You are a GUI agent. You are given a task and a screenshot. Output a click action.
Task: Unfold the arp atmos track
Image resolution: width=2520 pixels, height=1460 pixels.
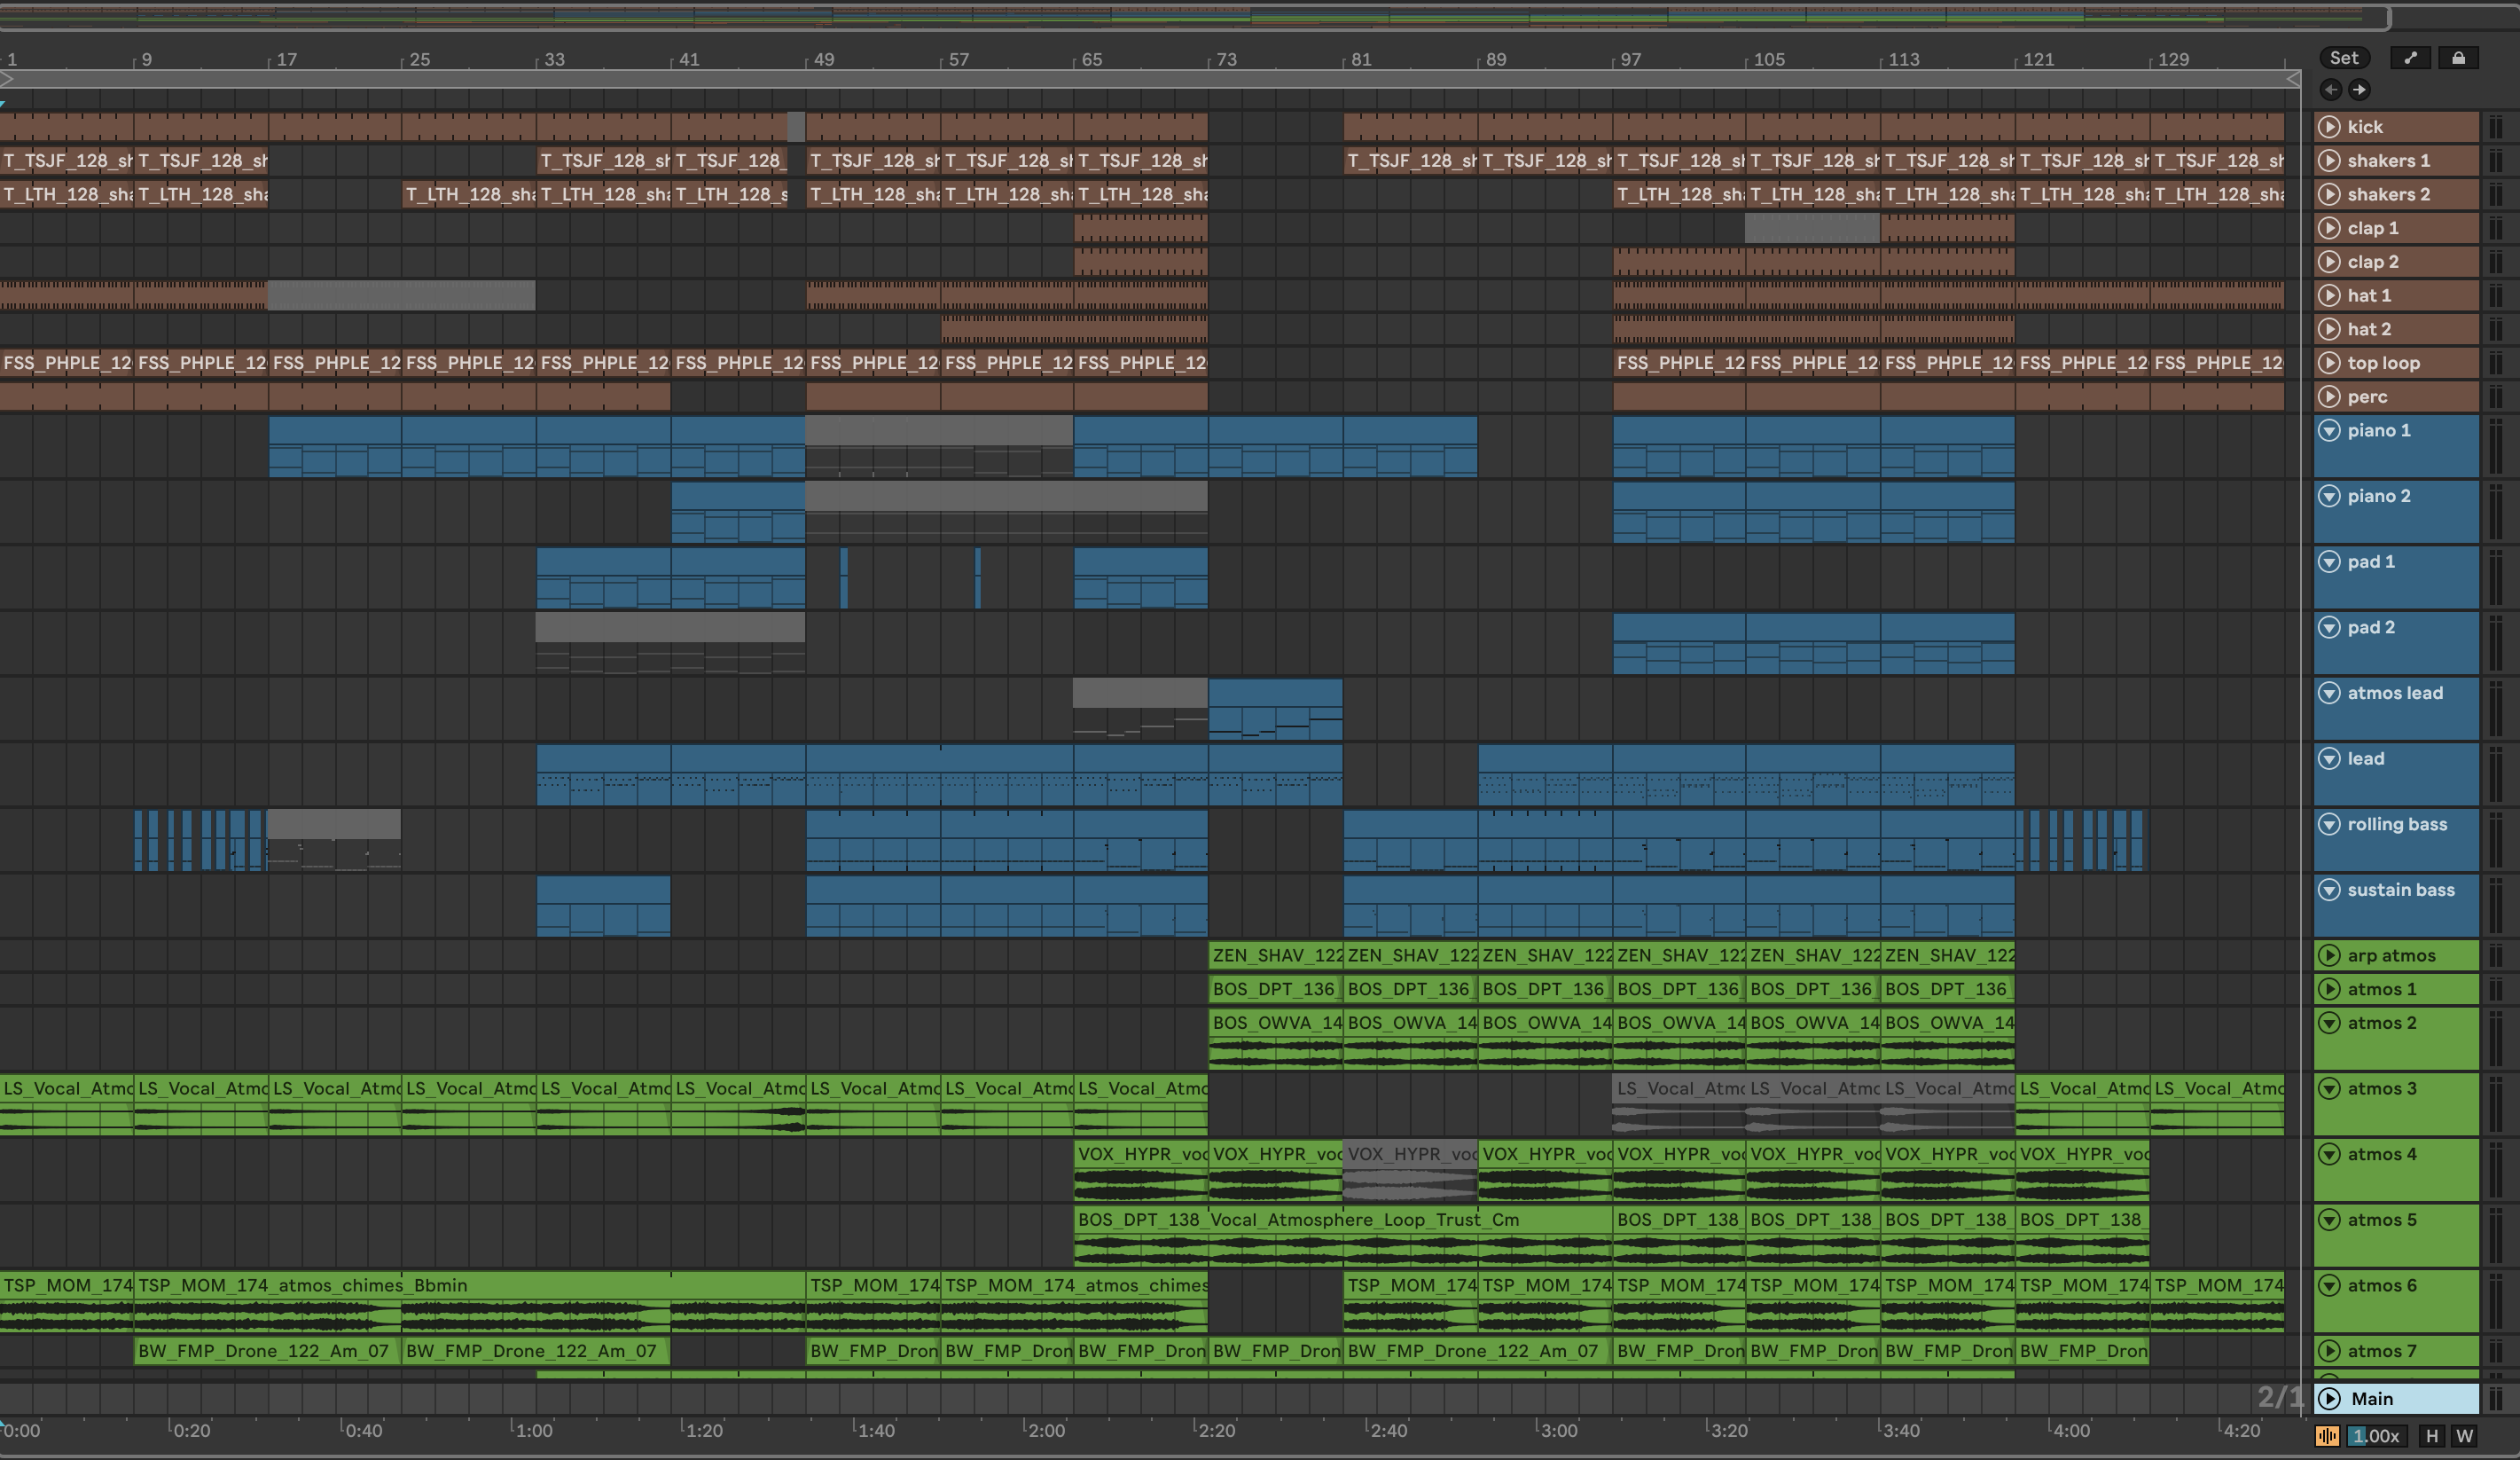[x=2329, y=956]
